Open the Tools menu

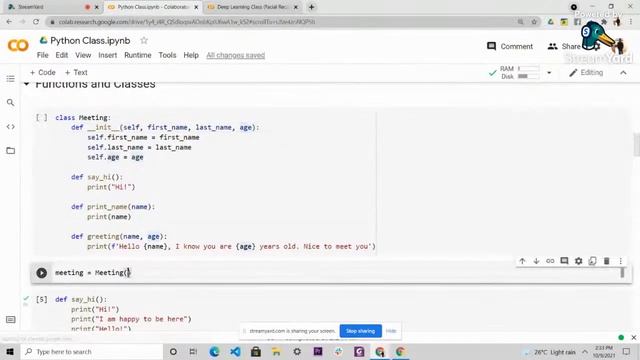click(167, 55)
